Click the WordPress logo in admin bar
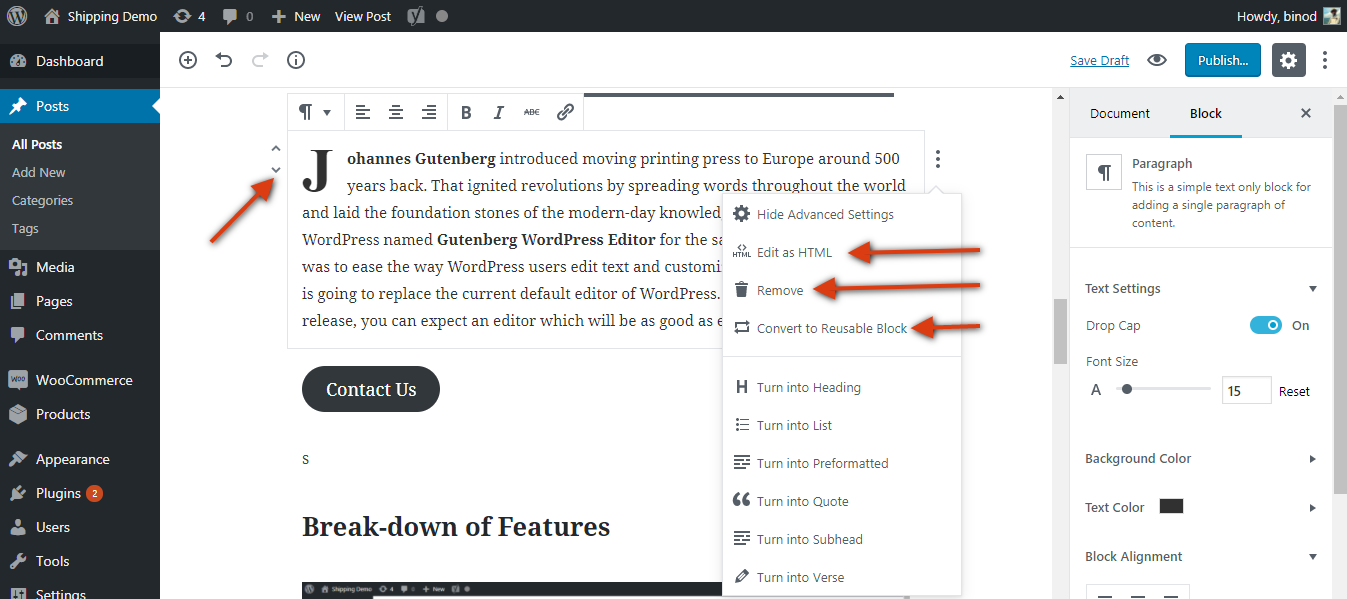Image resolution: width=1347 pixels, height=599 pixels. 17,16
